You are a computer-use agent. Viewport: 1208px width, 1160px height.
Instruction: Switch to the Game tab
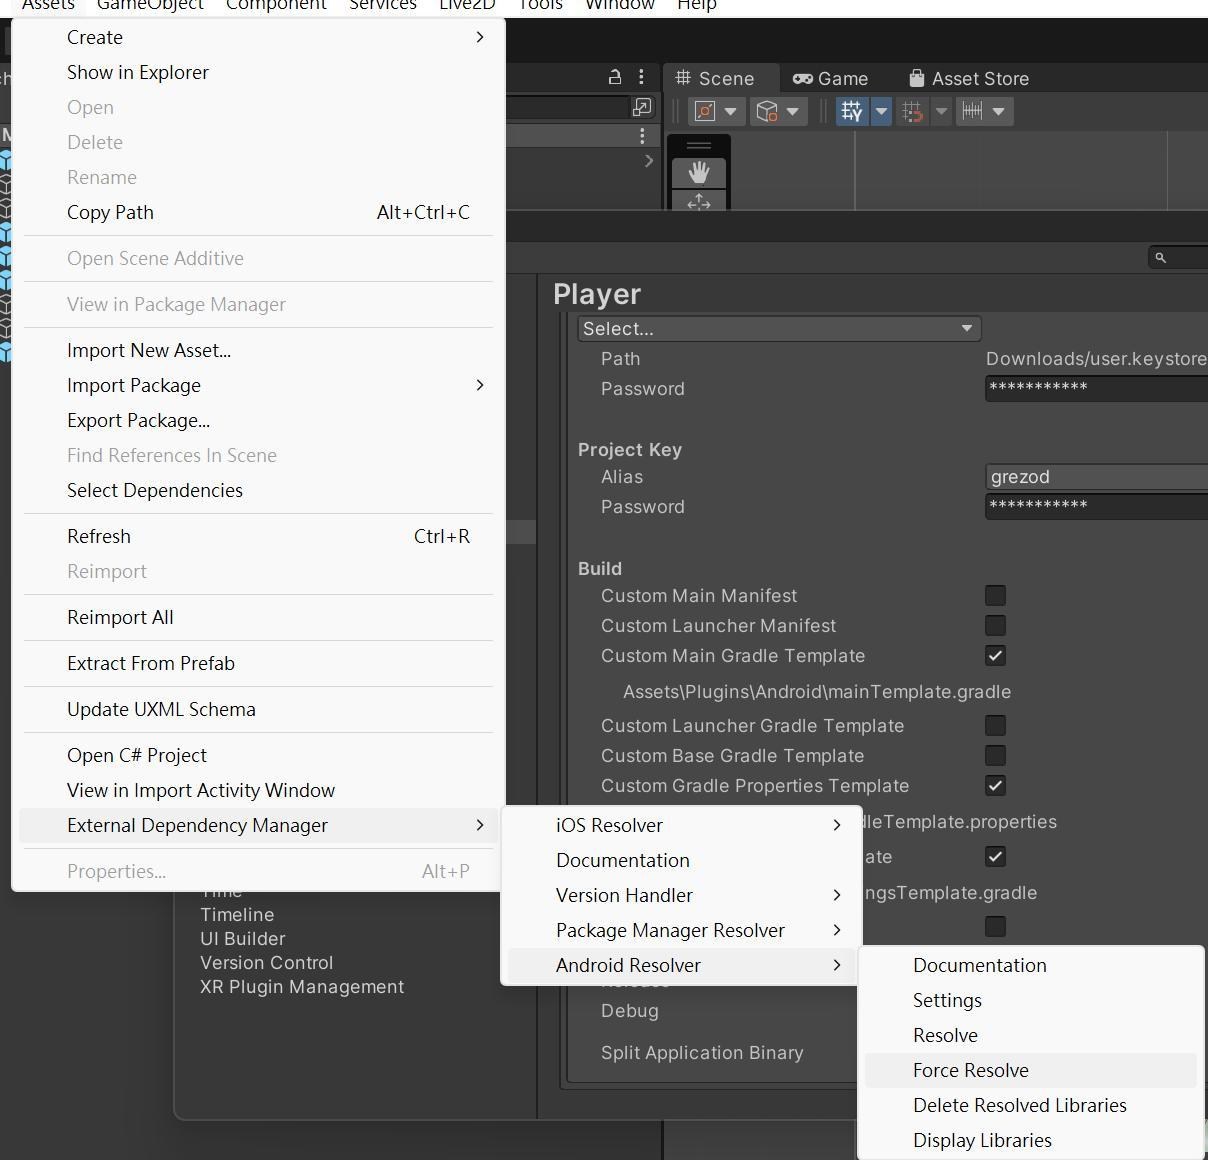830,78
